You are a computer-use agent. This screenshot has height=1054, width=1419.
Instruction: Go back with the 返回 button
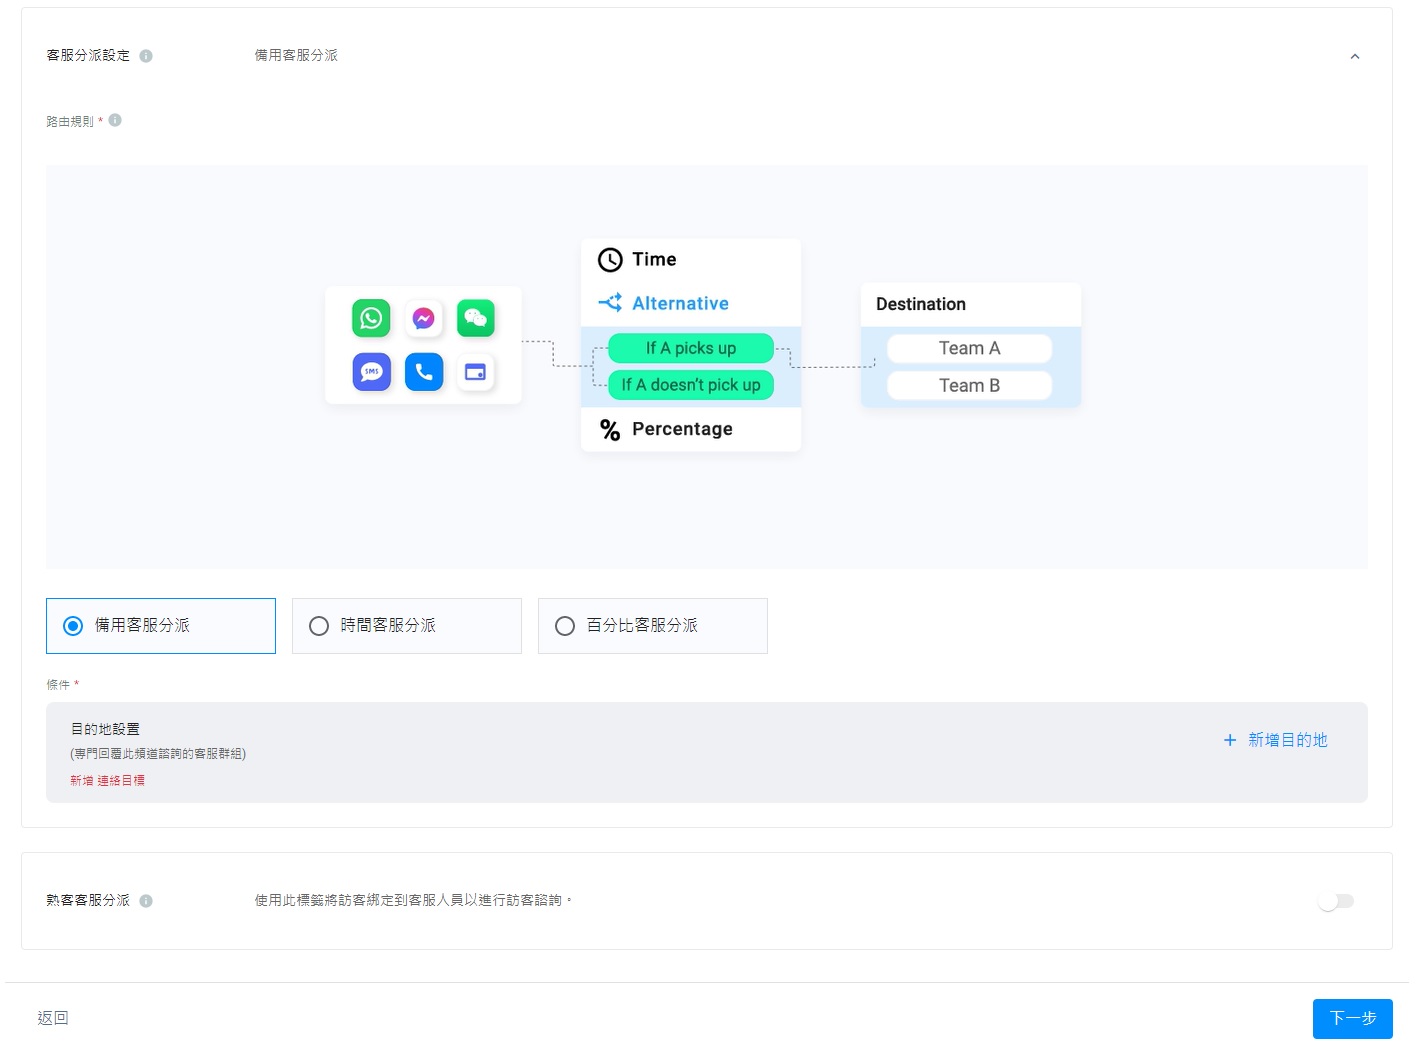[x=53, y=1018]
